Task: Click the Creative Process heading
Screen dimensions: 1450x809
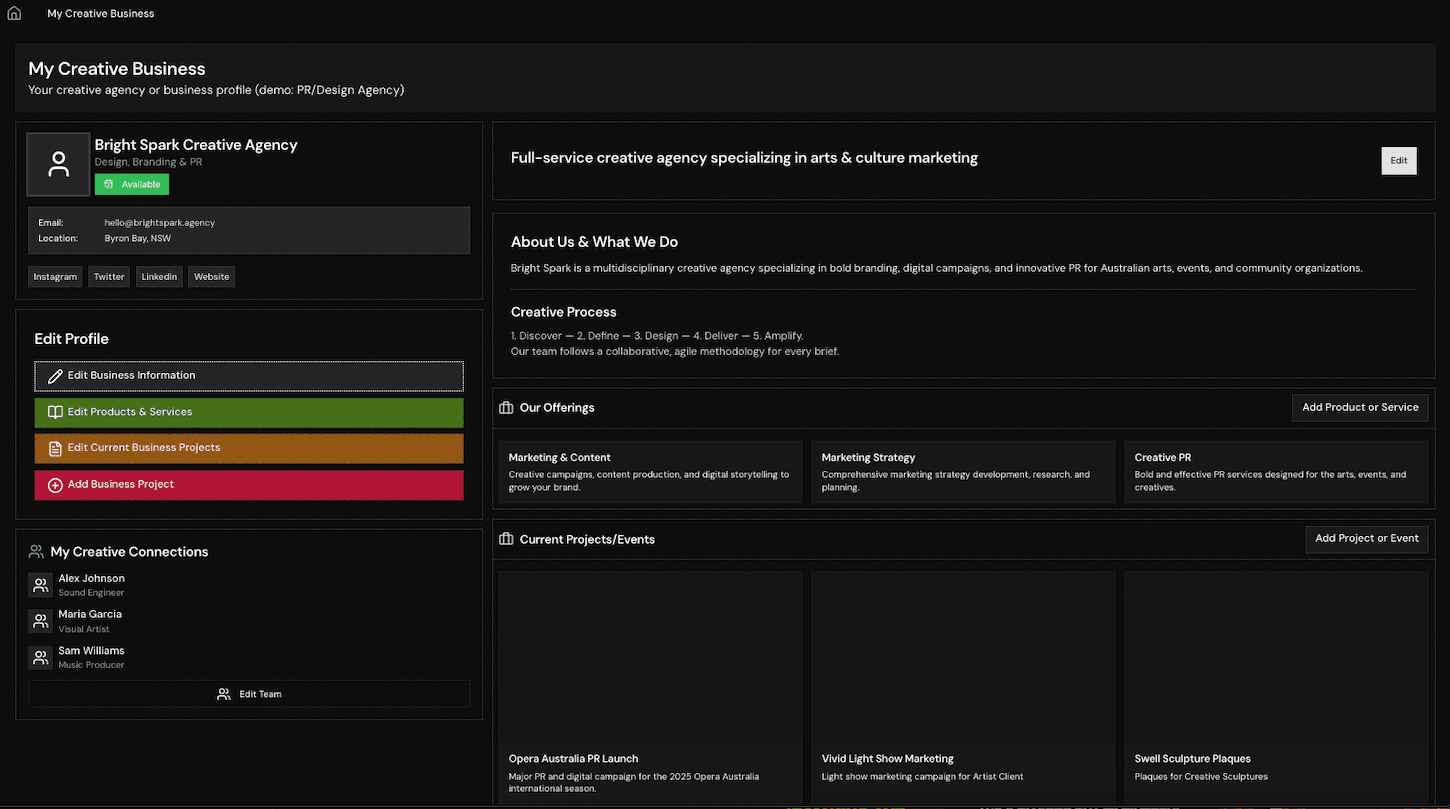Action: tap(564, 312)
